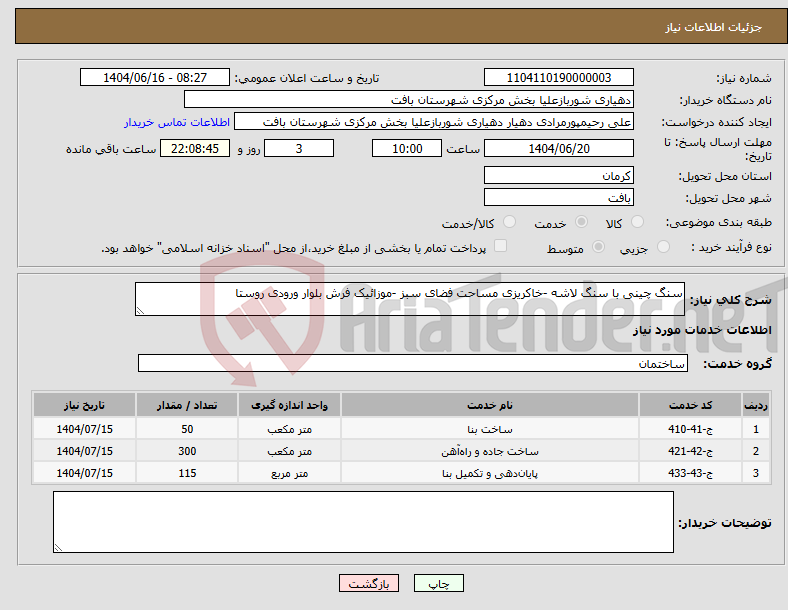Click the ایجاد کننده درخواست field
The height and width of the screenshot is (610, 788).
[x=434, y=122]
